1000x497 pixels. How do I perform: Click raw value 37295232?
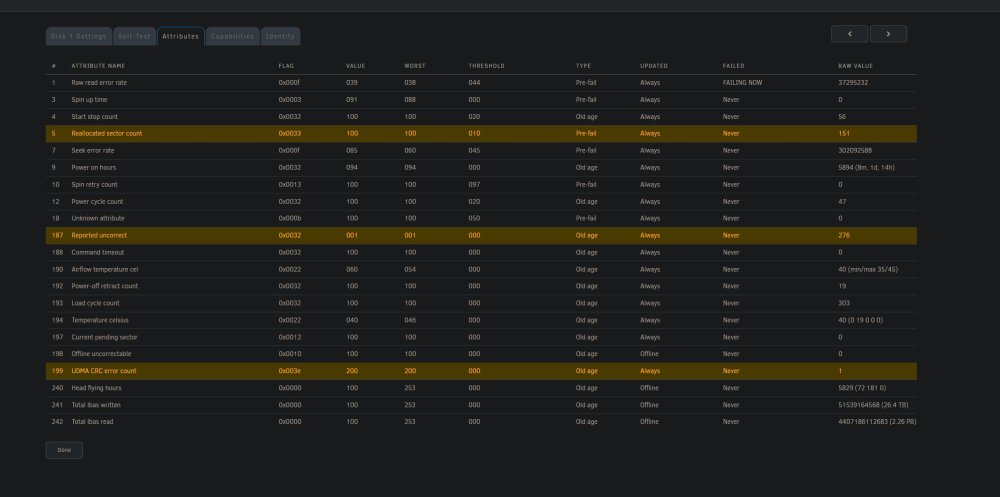point(853,83)
